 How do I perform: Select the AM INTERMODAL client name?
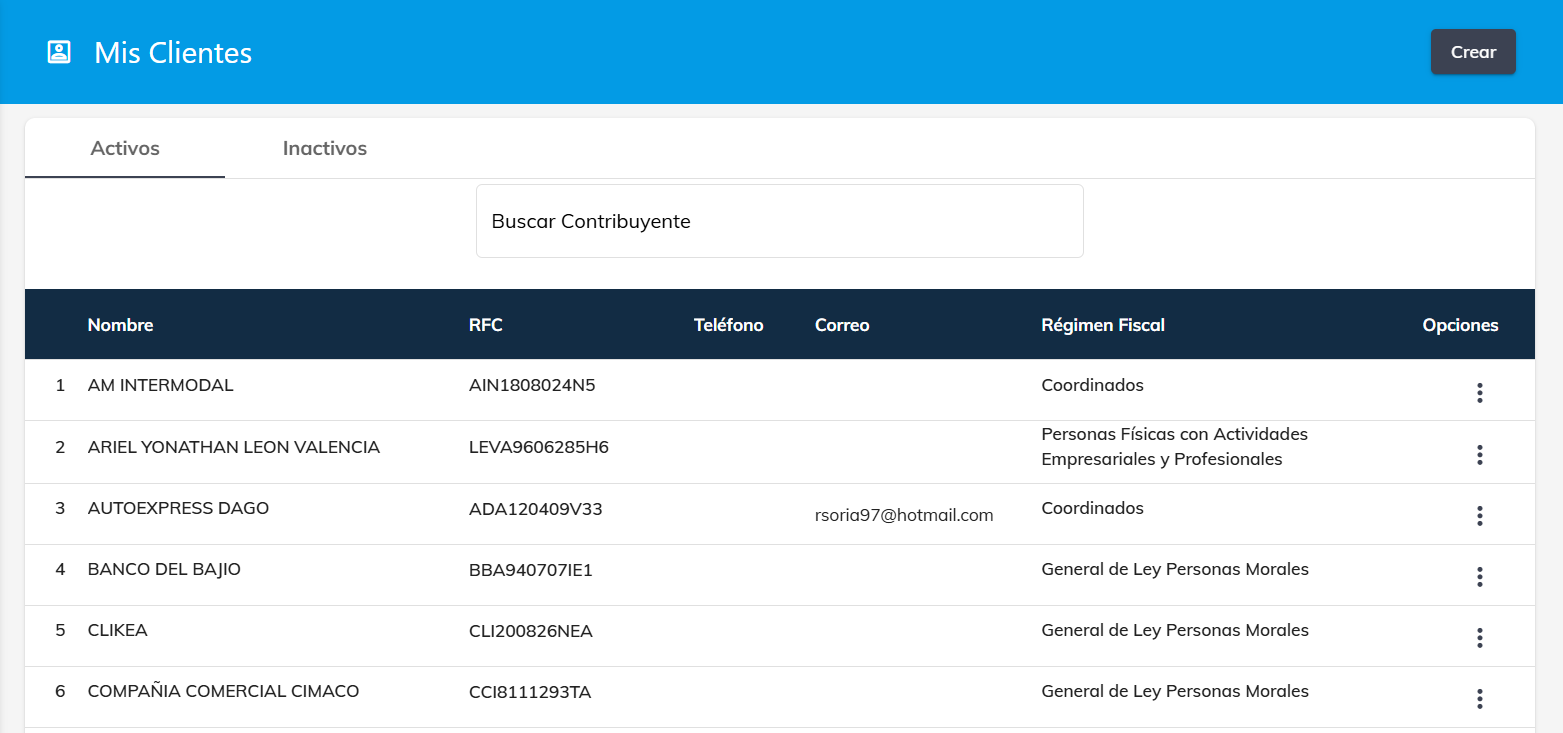click(160, 386)
